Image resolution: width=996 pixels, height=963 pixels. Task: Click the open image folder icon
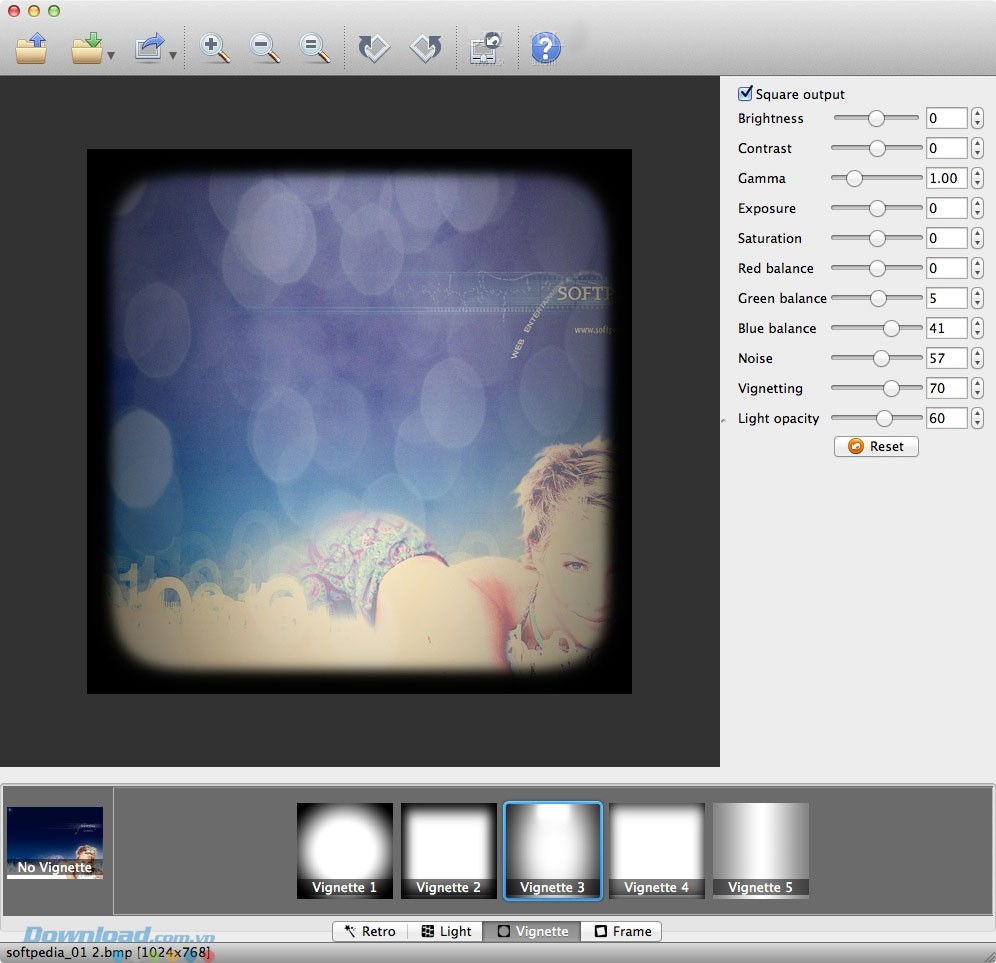[31, 48]
